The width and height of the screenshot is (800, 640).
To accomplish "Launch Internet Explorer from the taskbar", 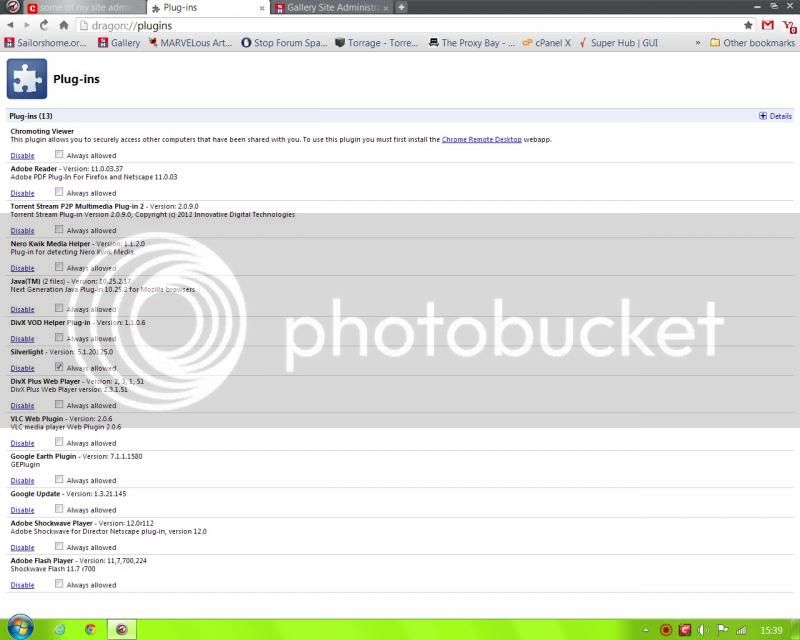I will click(60, 629).
